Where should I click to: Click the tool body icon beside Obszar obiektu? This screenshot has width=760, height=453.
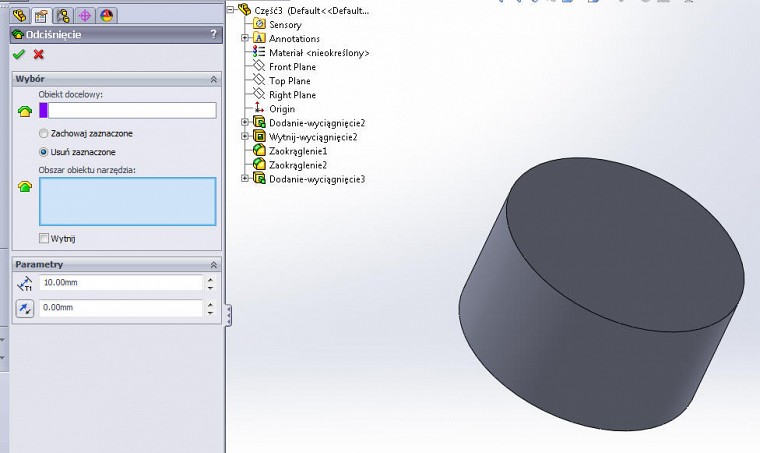coord(25,186)
